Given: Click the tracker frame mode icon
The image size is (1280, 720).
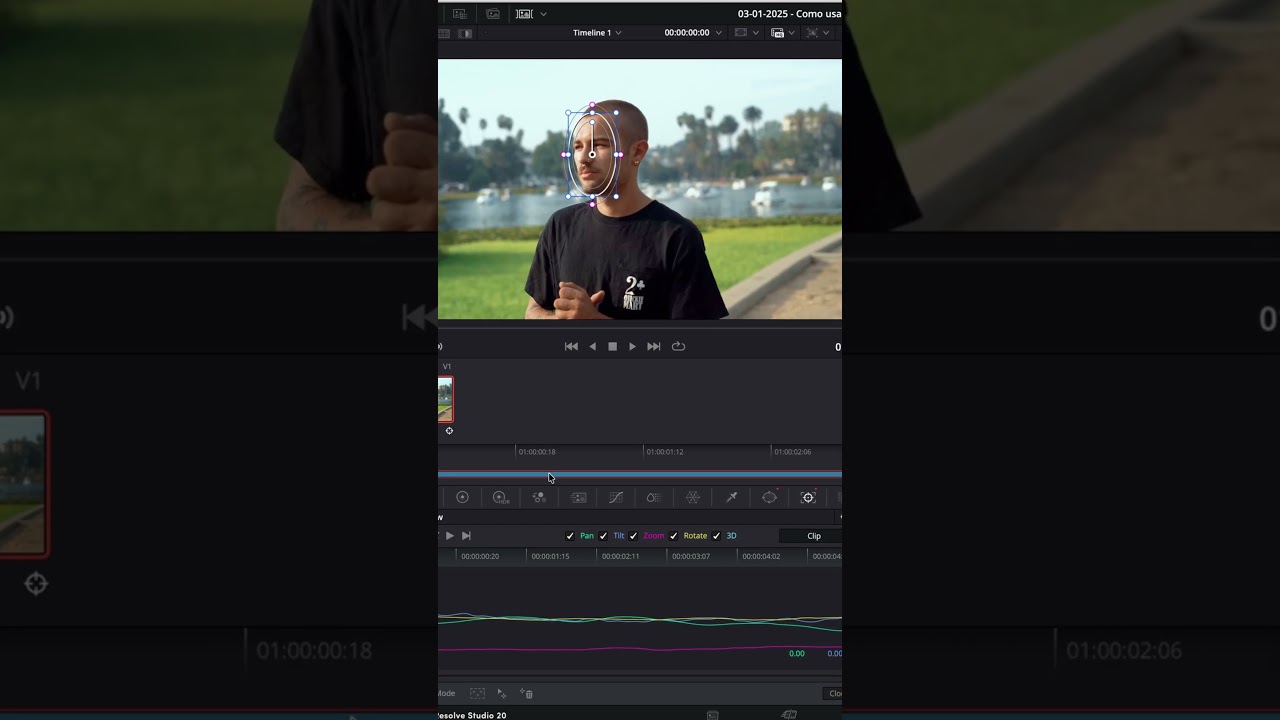Looking at the screenshot, I should [x=477, y=693].
